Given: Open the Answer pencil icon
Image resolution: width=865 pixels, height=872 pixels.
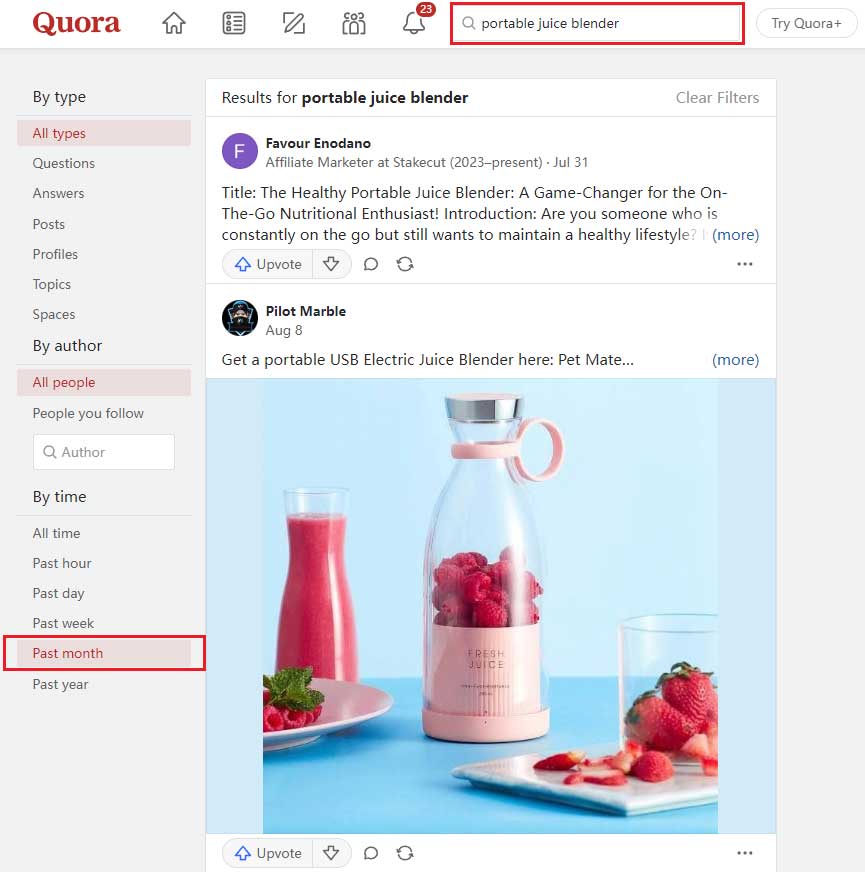Looking at the screenshot, I should [x=294, y=23].
